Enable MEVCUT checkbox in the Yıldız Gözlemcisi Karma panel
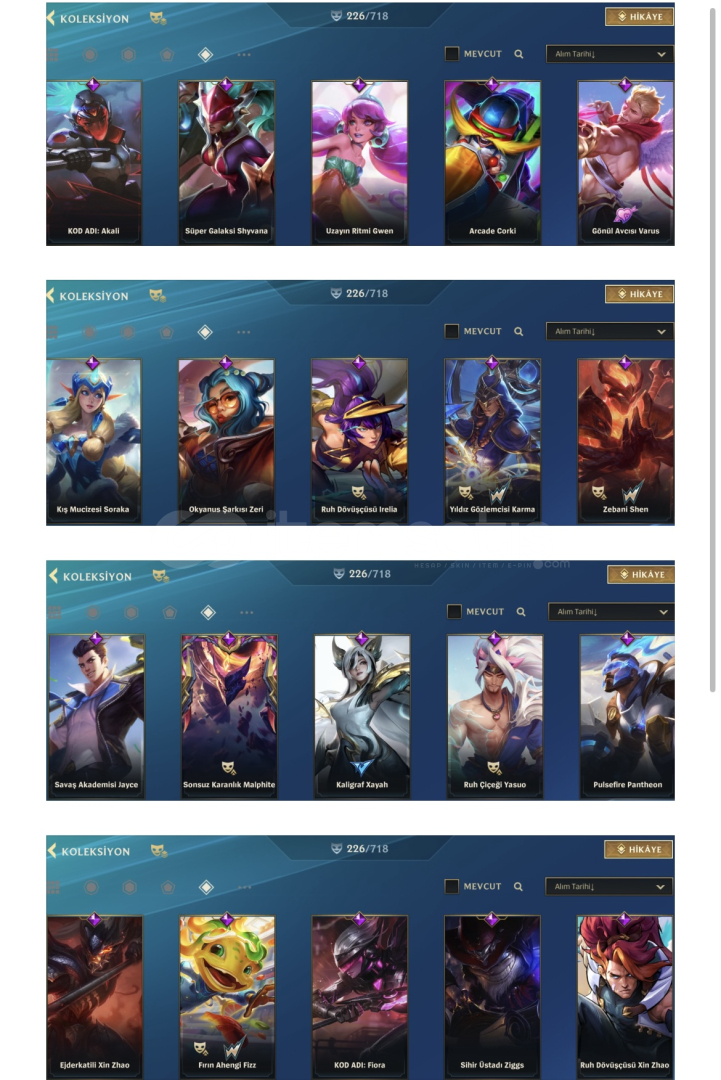 452,331
